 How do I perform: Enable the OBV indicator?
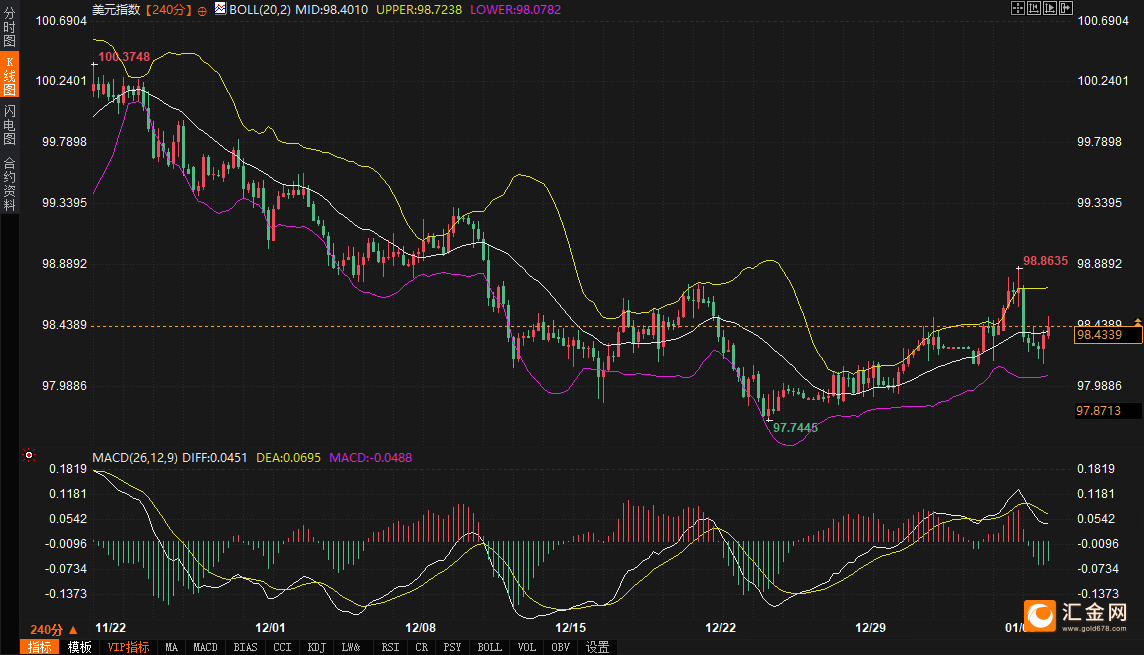click(x=560, y=647)
